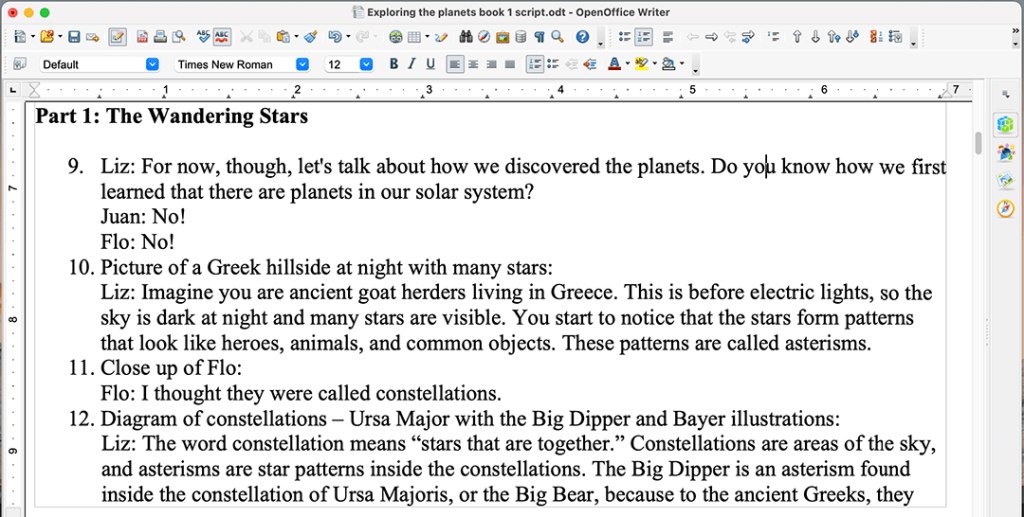Toggle AutoSpellcheck button
This screenshot has width=1024, height=517.
pyautogui.click(x=222, y=37)
